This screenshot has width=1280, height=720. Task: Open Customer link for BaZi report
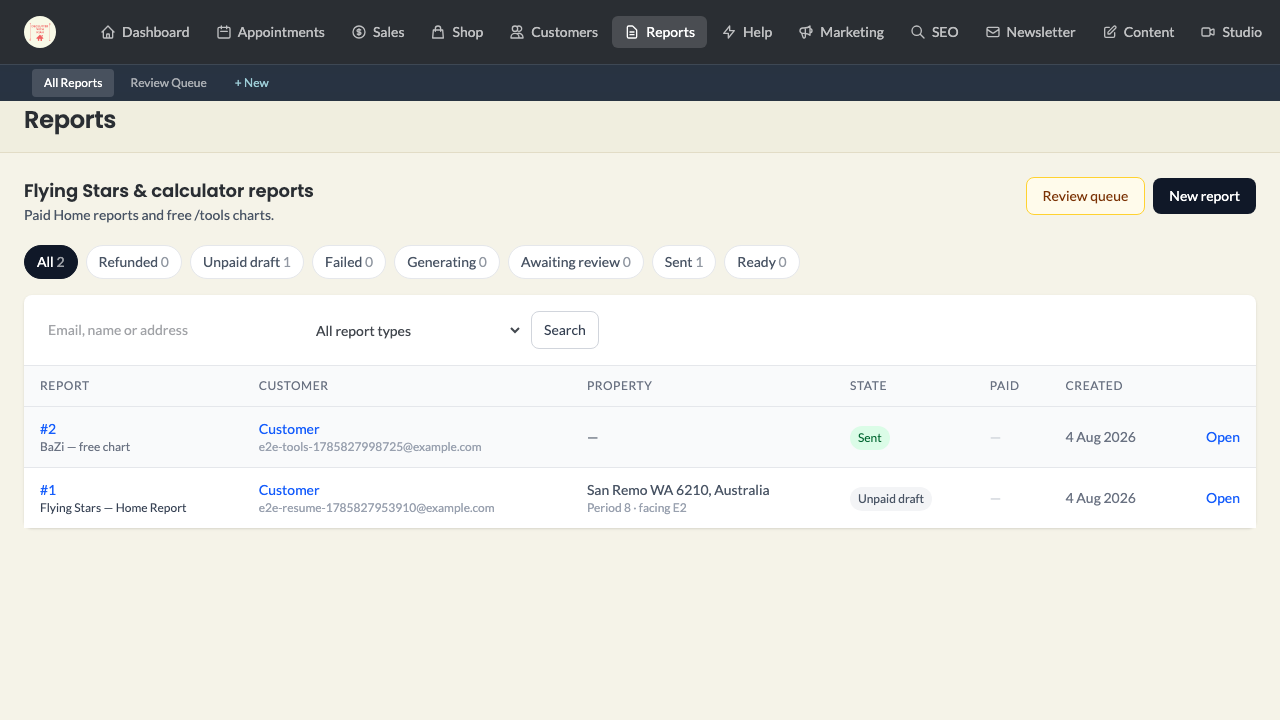point(289,429)
